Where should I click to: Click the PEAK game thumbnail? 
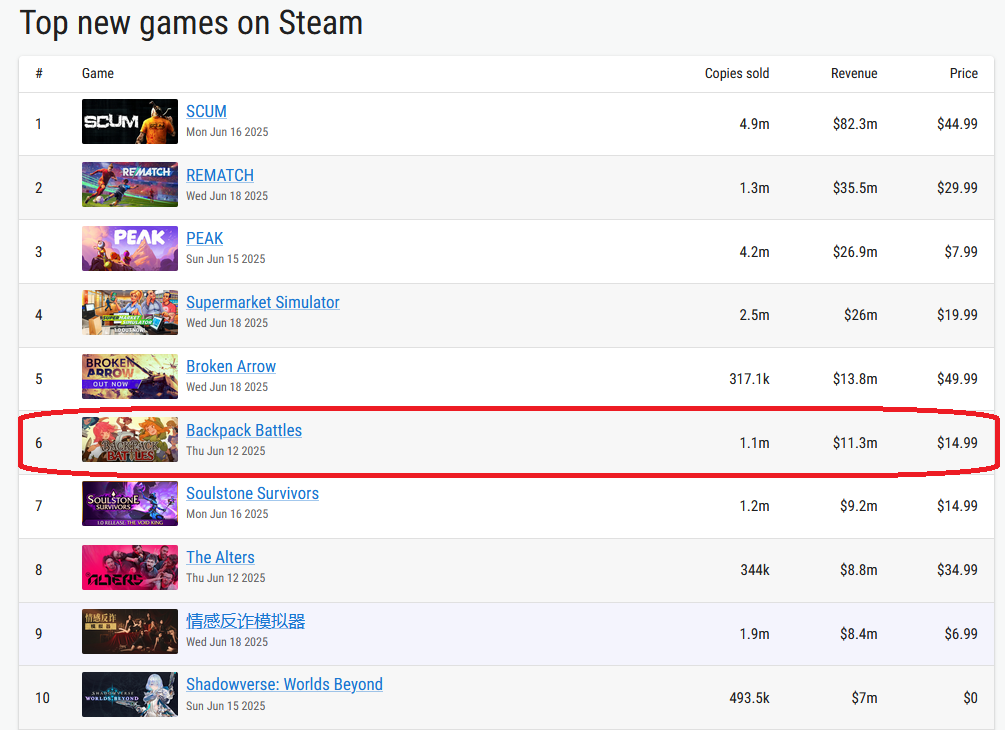coord(130,248)
